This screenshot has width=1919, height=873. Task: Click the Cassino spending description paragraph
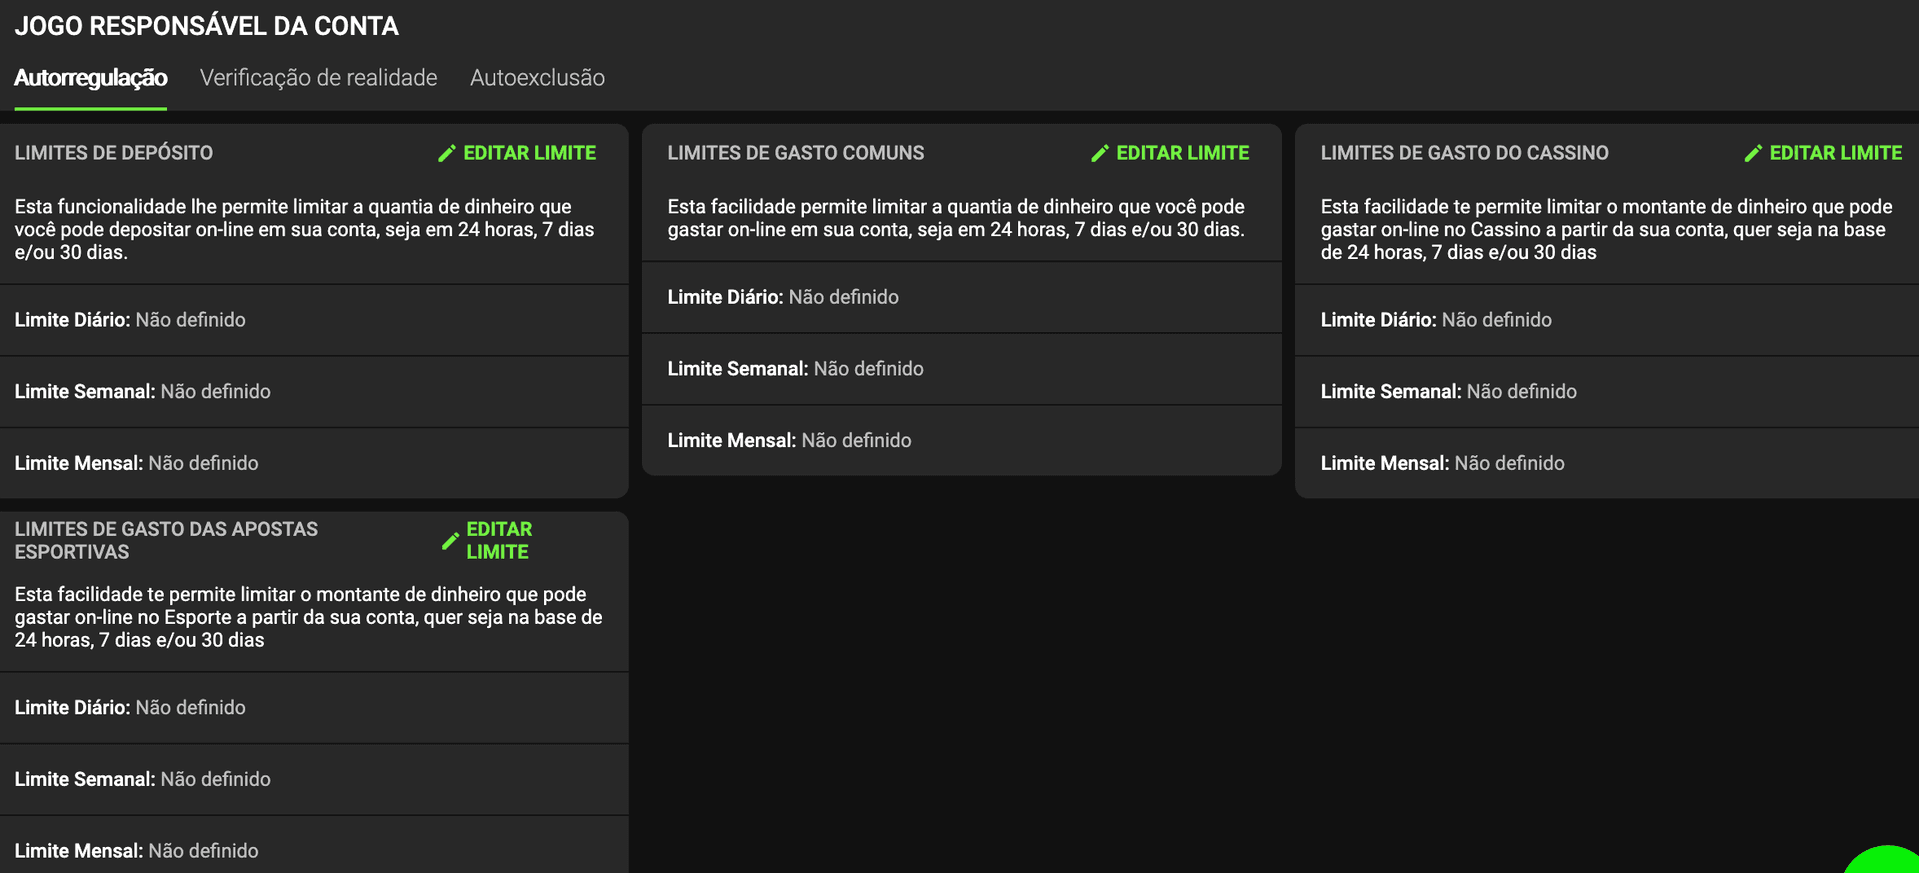[x=1606, y=229]
